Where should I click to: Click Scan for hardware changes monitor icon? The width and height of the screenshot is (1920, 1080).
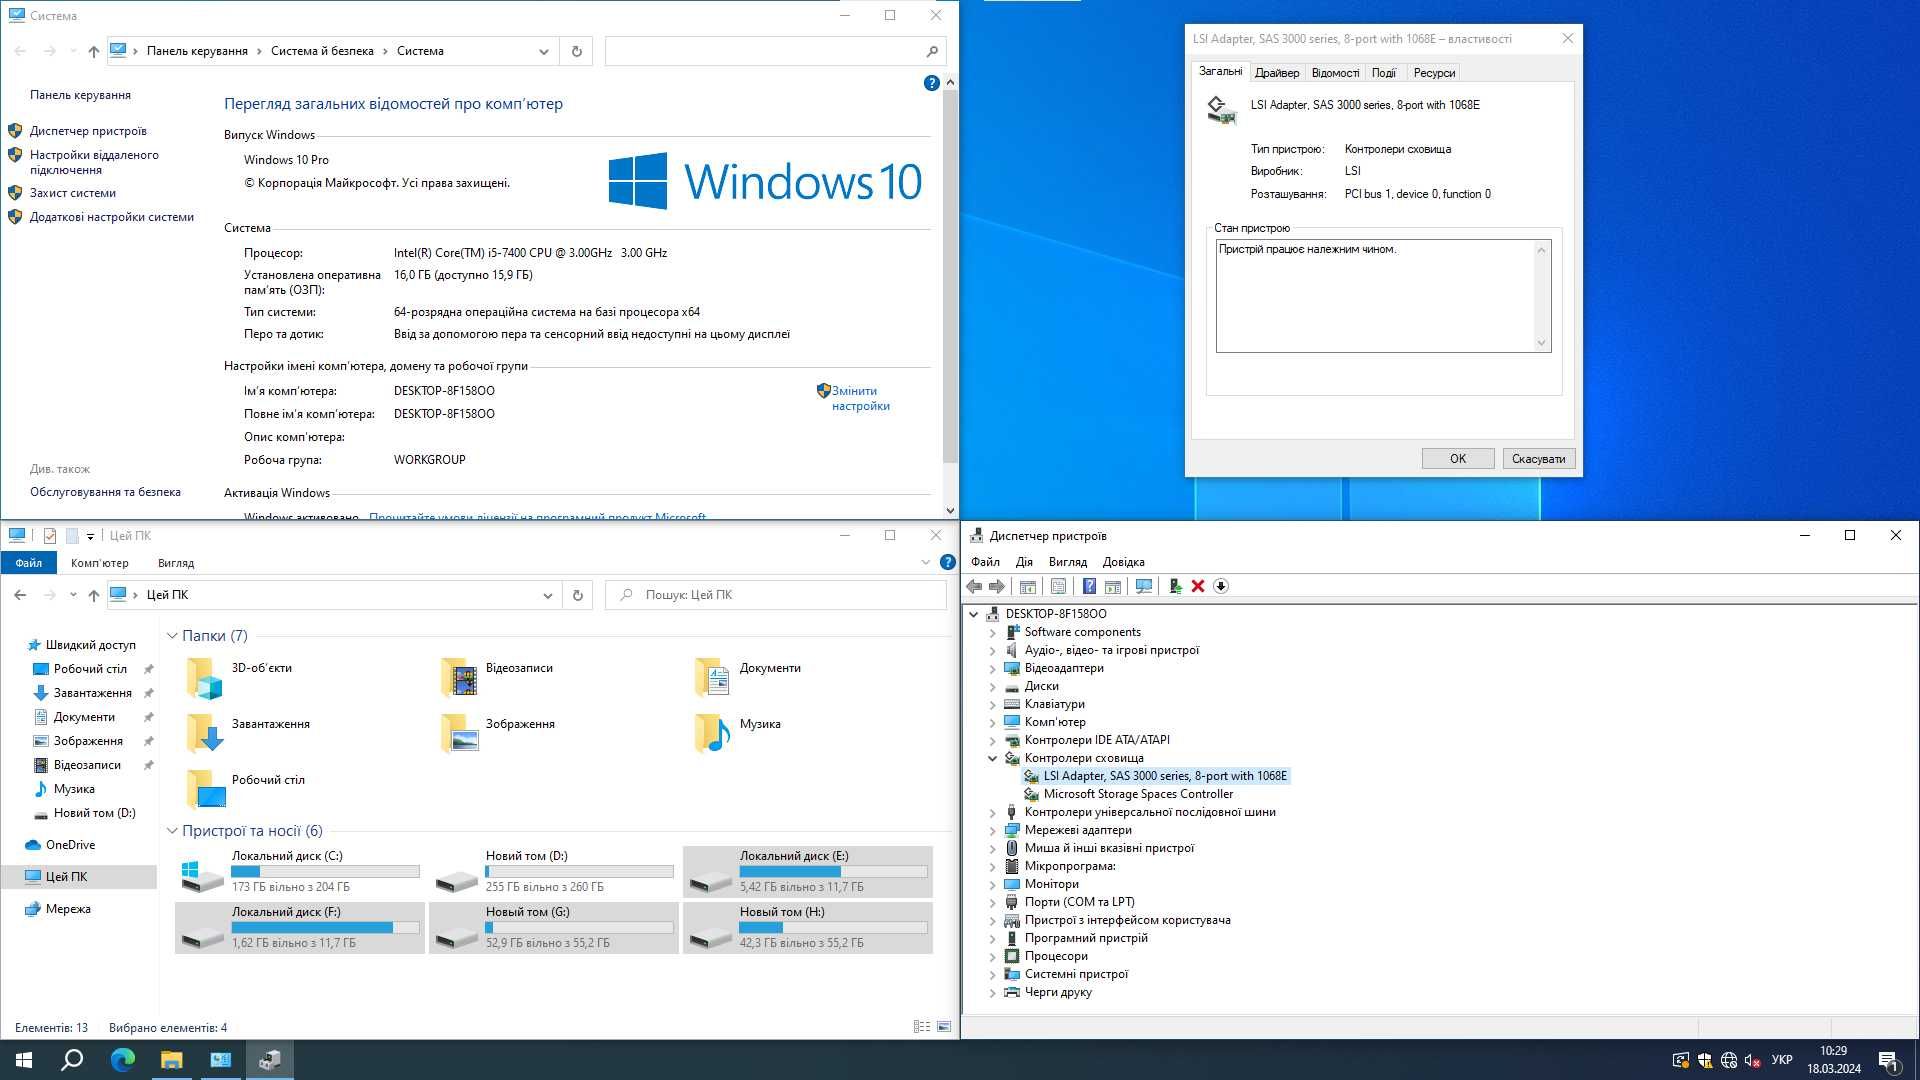click(x=1144, y=587)
